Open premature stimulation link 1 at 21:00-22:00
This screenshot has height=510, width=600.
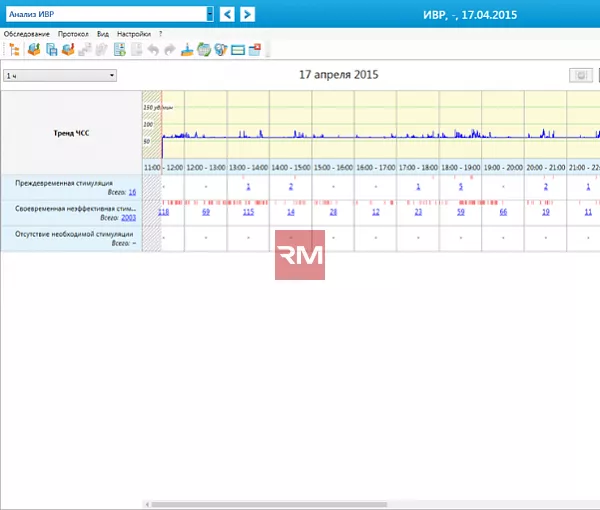coord(588,187)
